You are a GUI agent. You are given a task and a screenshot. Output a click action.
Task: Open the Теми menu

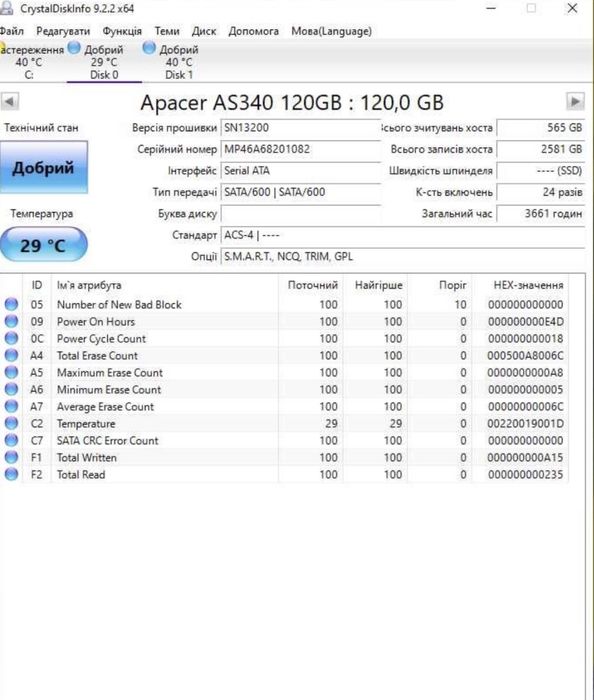click(x=167, y=31)
